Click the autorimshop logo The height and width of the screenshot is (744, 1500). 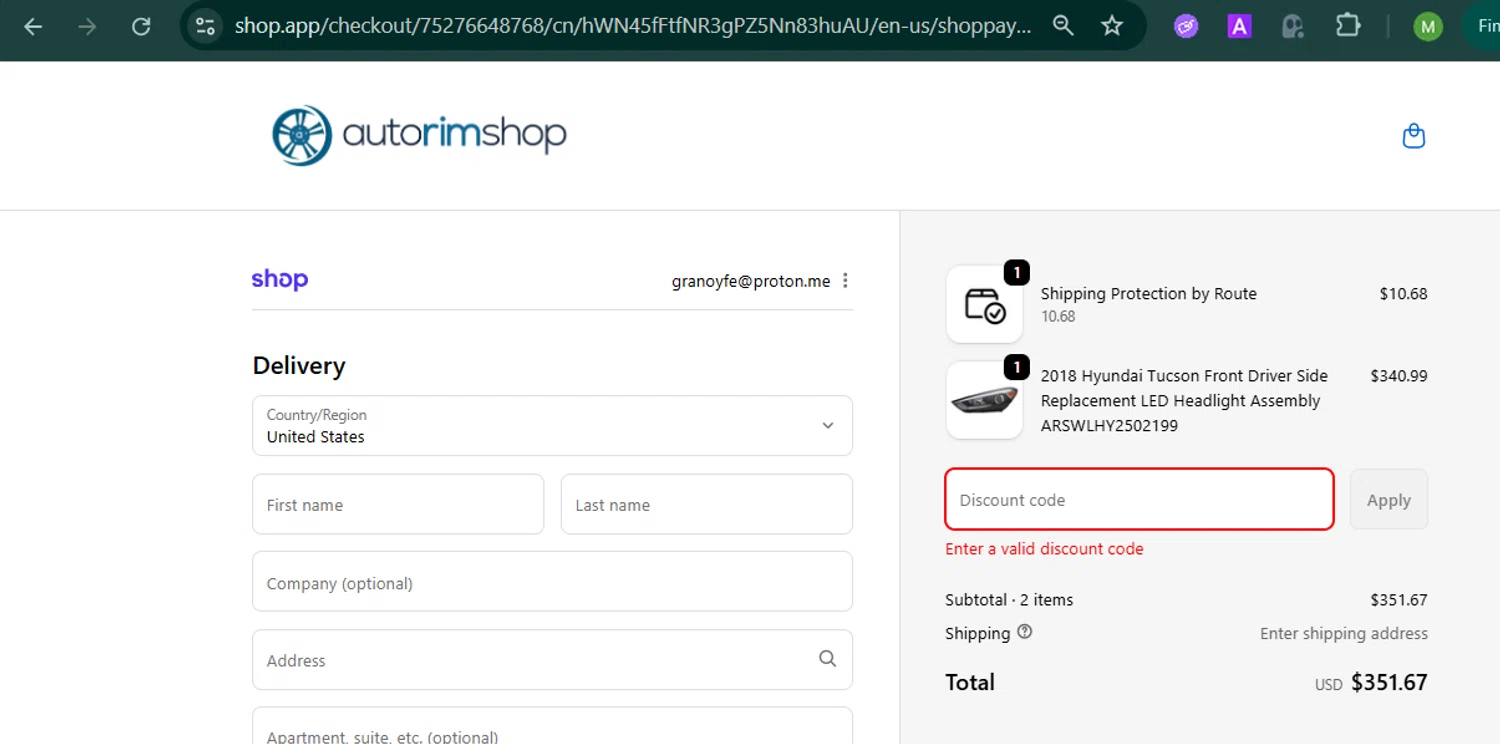pos(419,135)
